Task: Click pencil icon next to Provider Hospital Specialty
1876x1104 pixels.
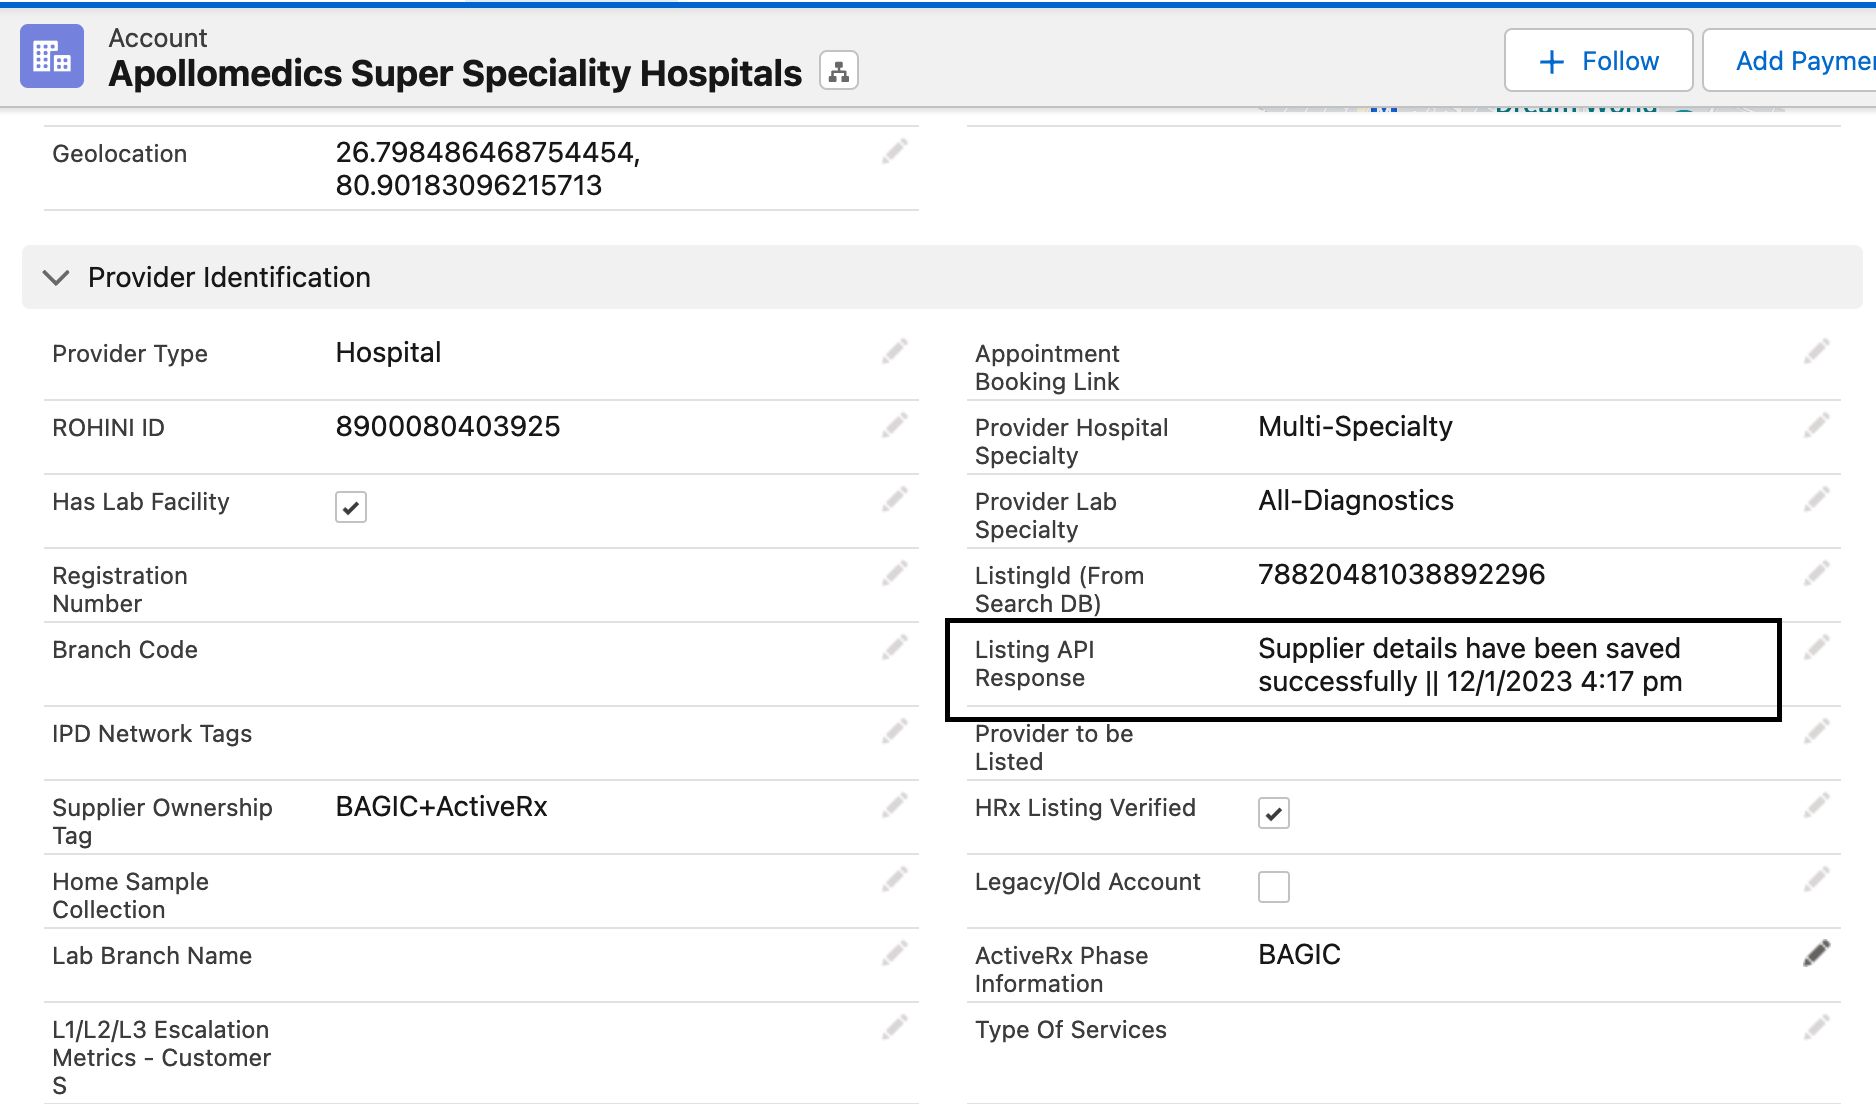Action: tap(1816, 426)
